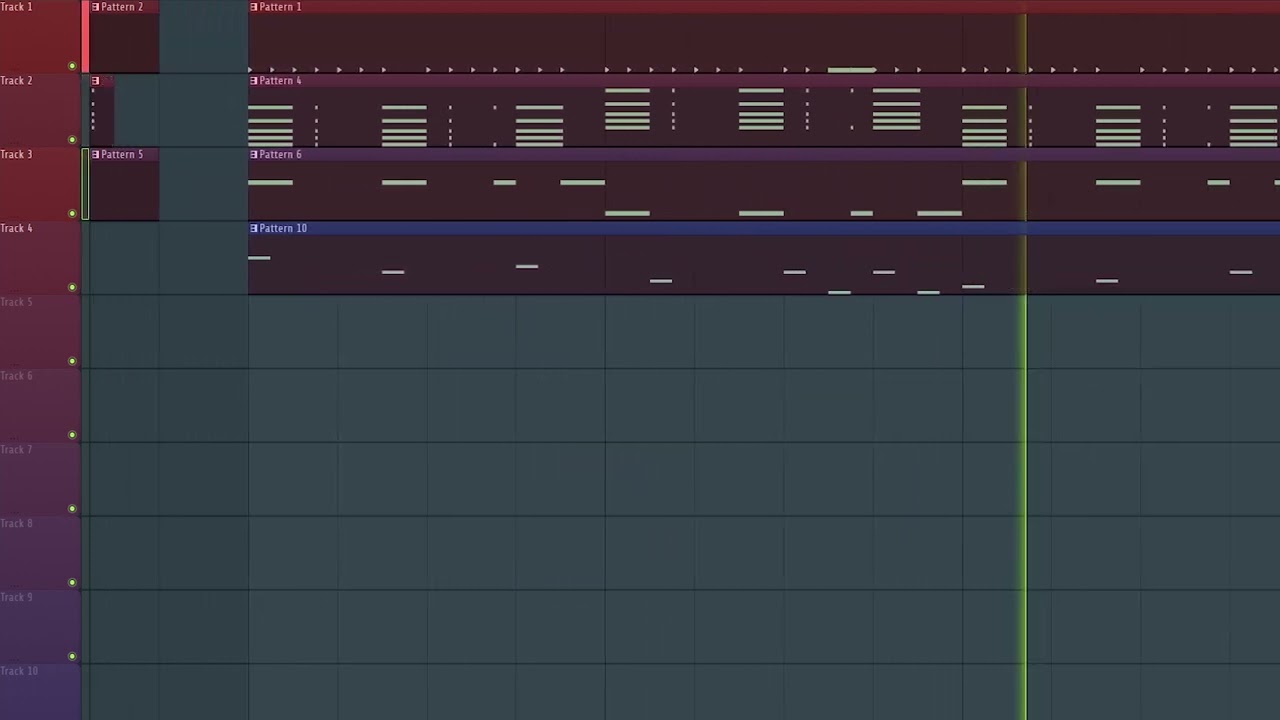
Task: Select the Track 6 header
Action: pos(40,406)
